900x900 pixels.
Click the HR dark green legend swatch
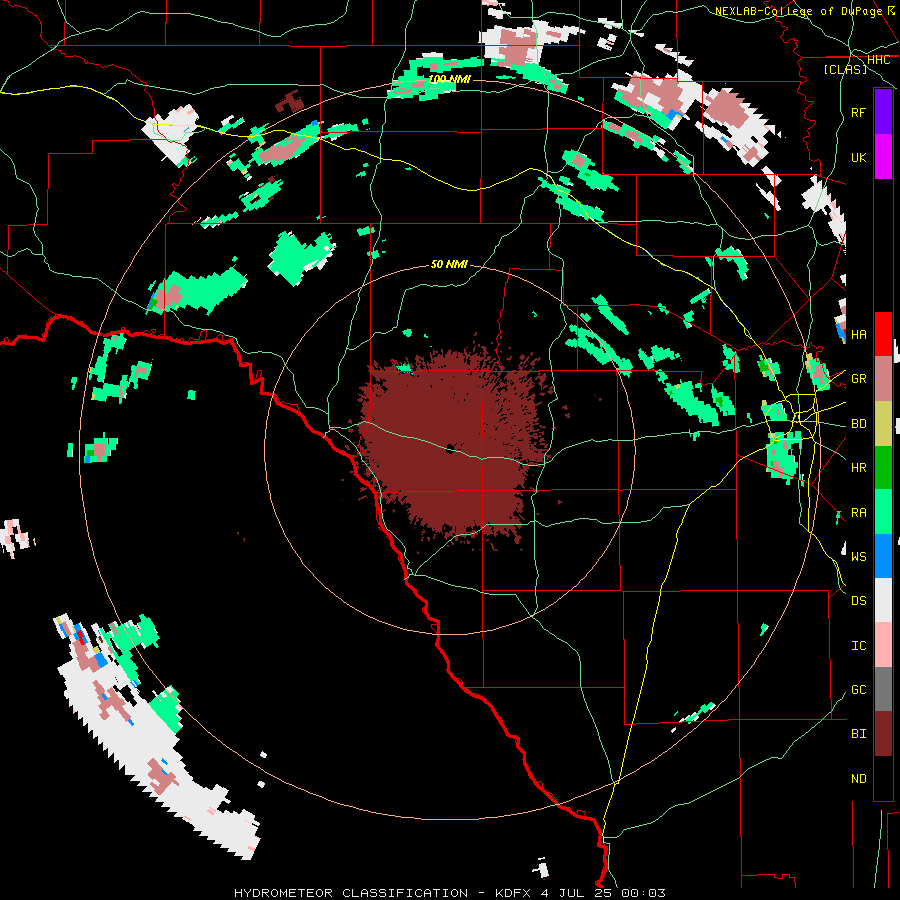coord(883,467)
